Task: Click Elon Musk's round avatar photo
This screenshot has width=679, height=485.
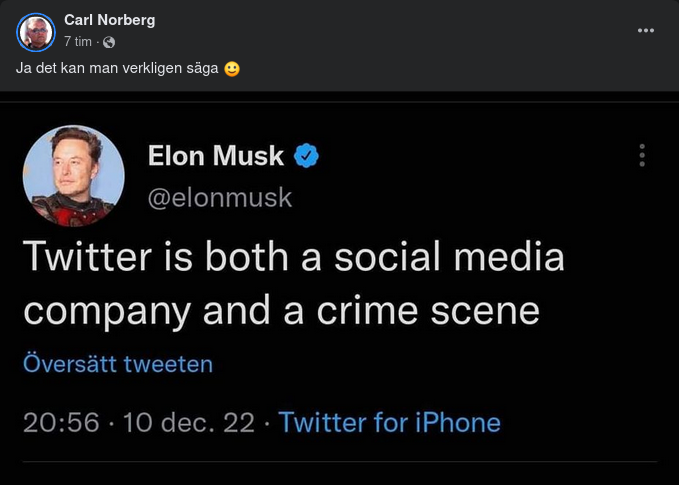Action: tap(73, 176)
